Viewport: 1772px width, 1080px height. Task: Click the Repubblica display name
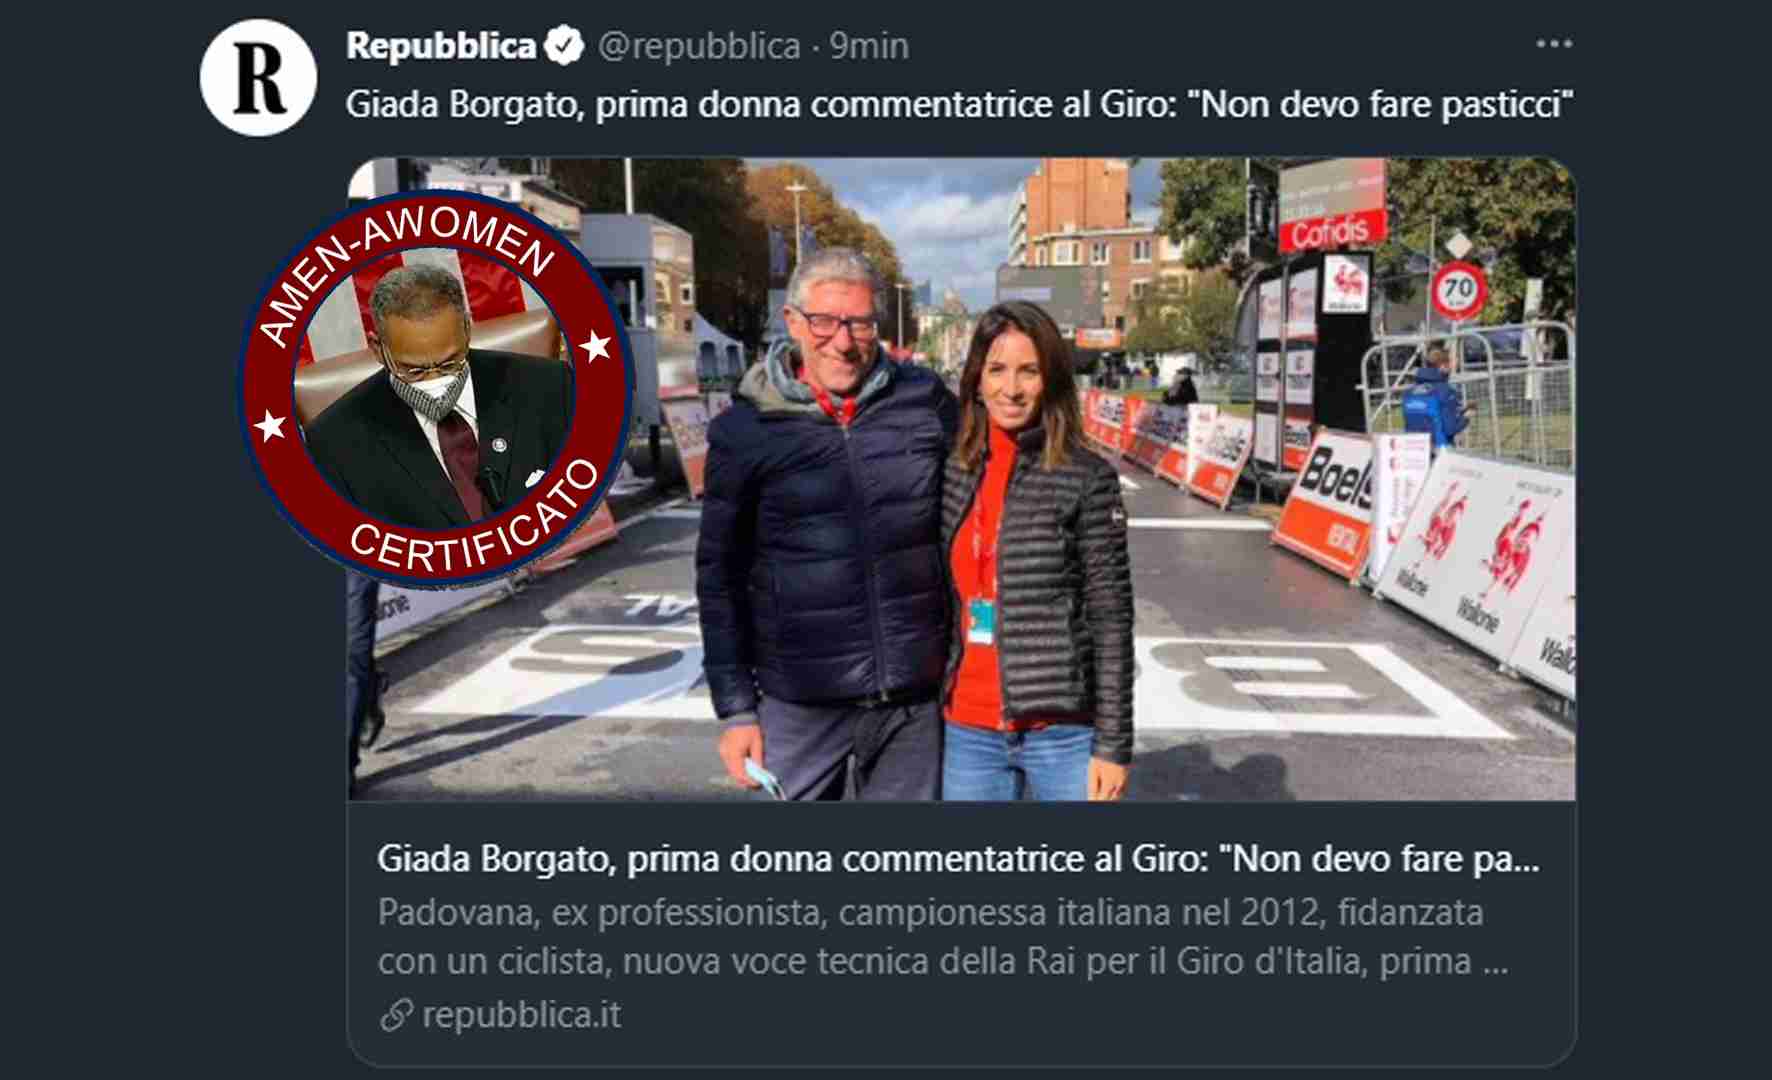[x=441, y=46]
